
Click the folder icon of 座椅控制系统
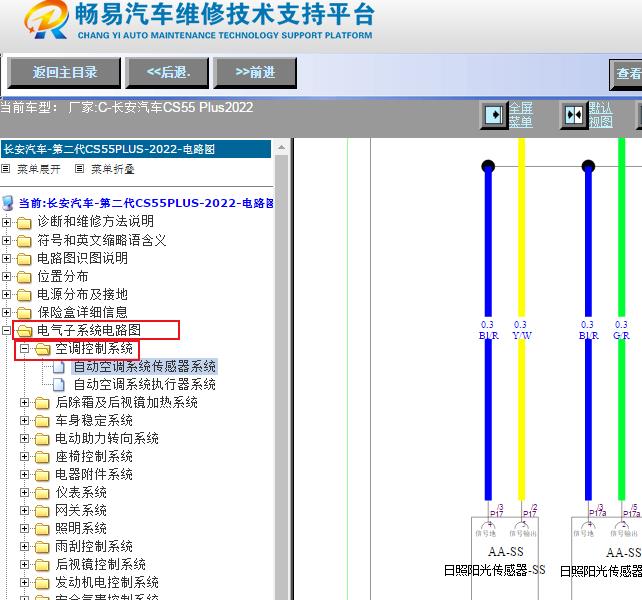click(42, 457)
